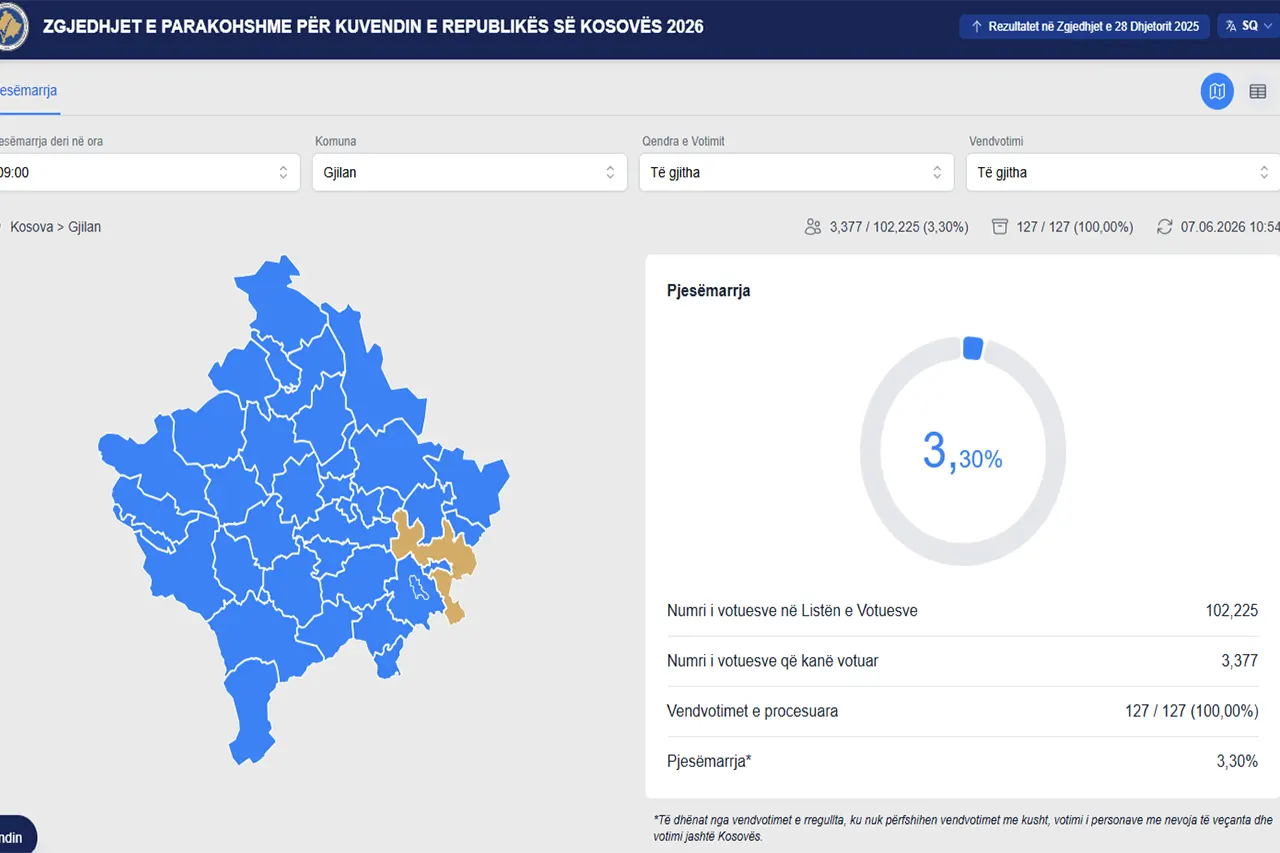This screenshot has width=1280, height=853.
Task: Click the 3,377 voters who voted value
Action: click(1240, 661)
